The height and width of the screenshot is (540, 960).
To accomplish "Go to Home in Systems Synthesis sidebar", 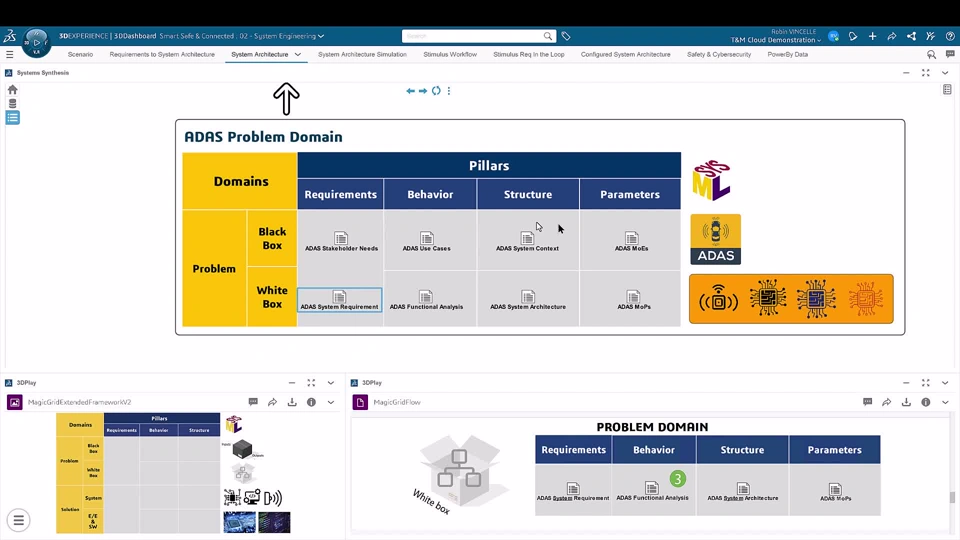I will pyautogui.click(x=12, y=89).
